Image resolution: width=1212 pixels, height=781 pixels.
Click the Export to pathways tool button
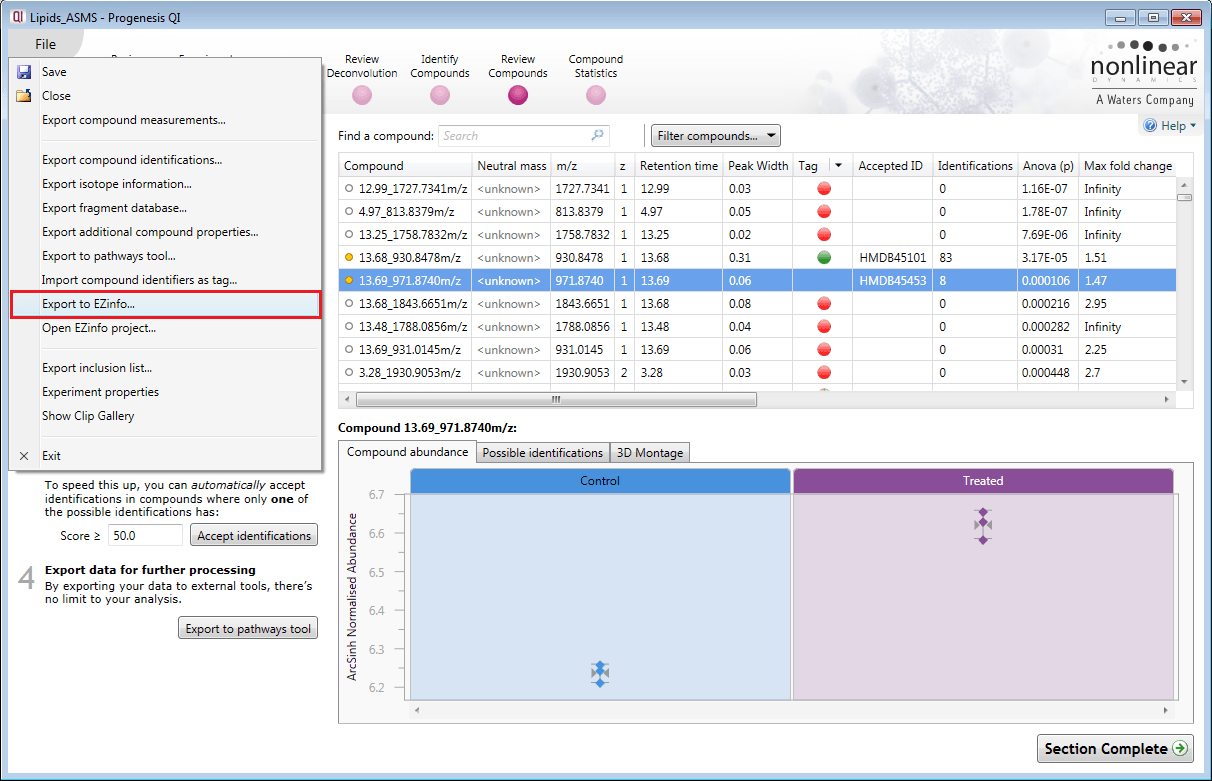(x=248, y=629)
